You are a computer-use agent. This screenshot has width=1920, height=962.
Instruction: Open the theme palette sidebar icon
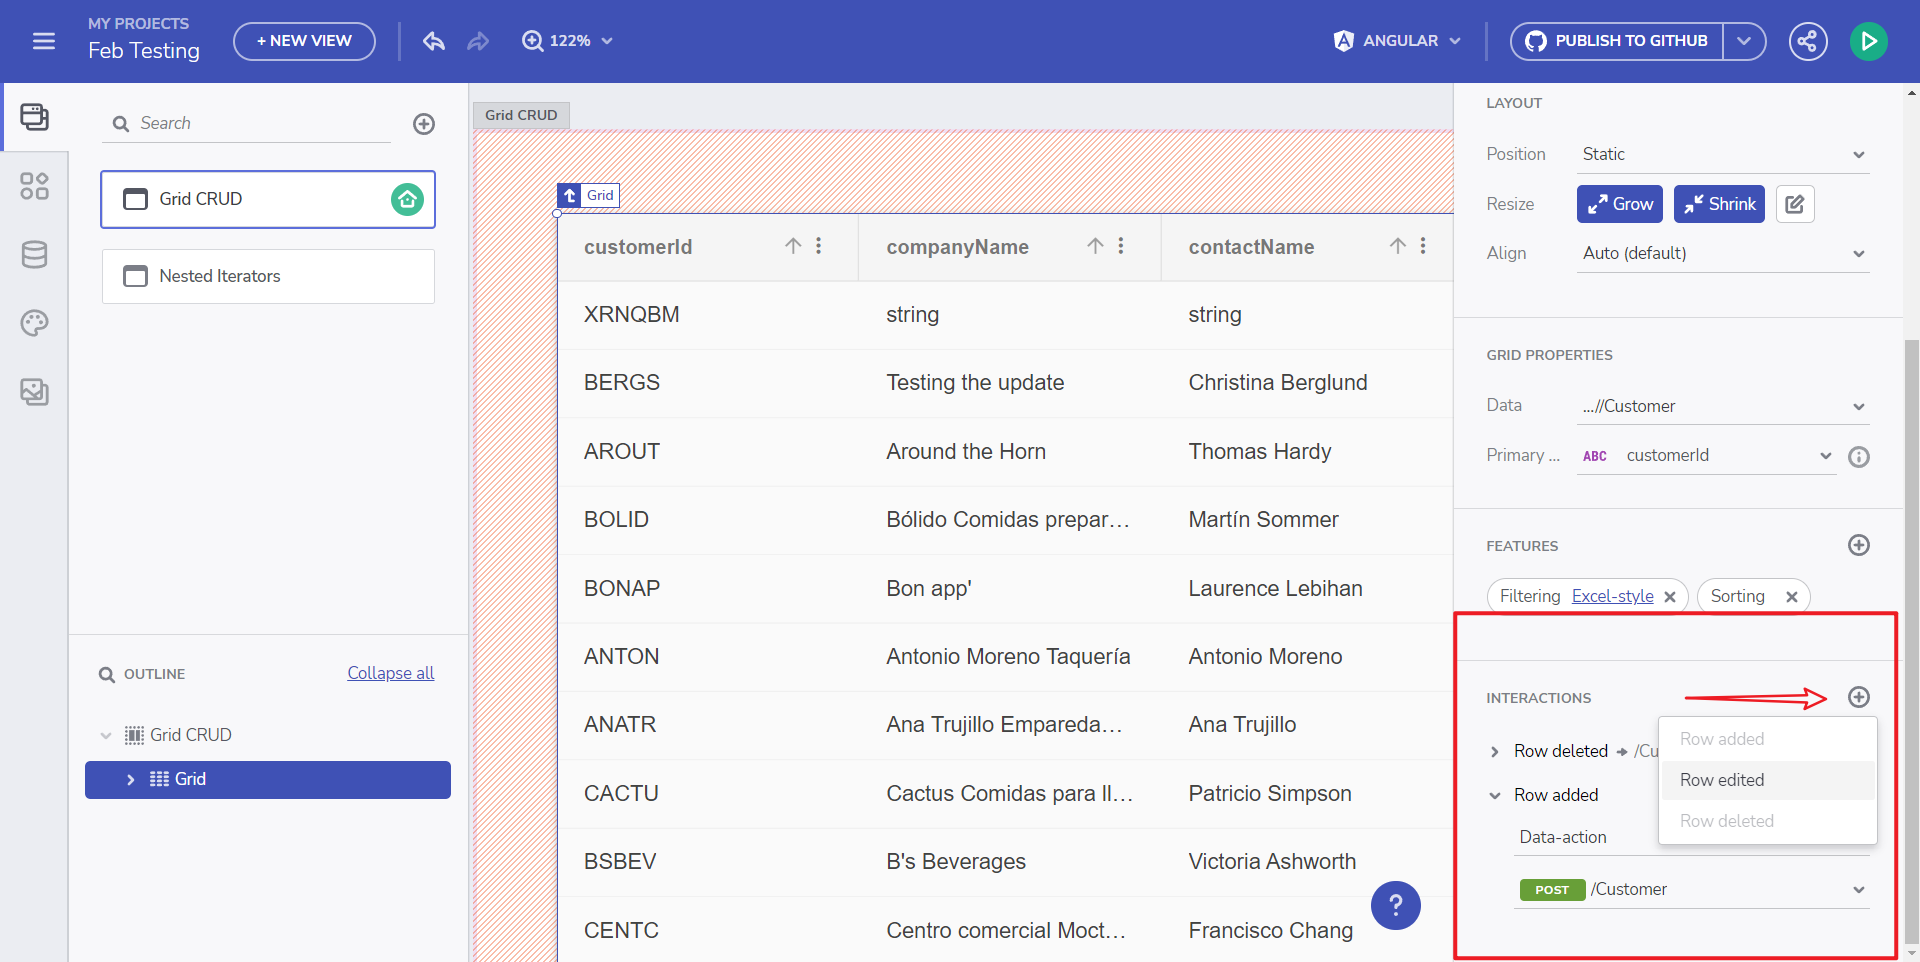(x=35, y=323)
